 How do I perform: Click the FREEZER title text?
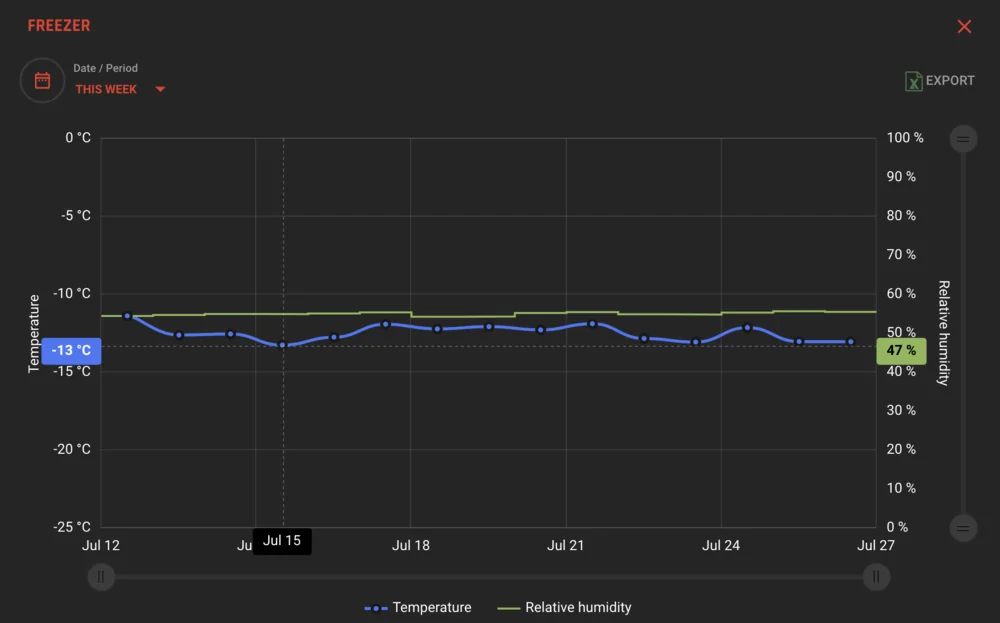point(59,26)
